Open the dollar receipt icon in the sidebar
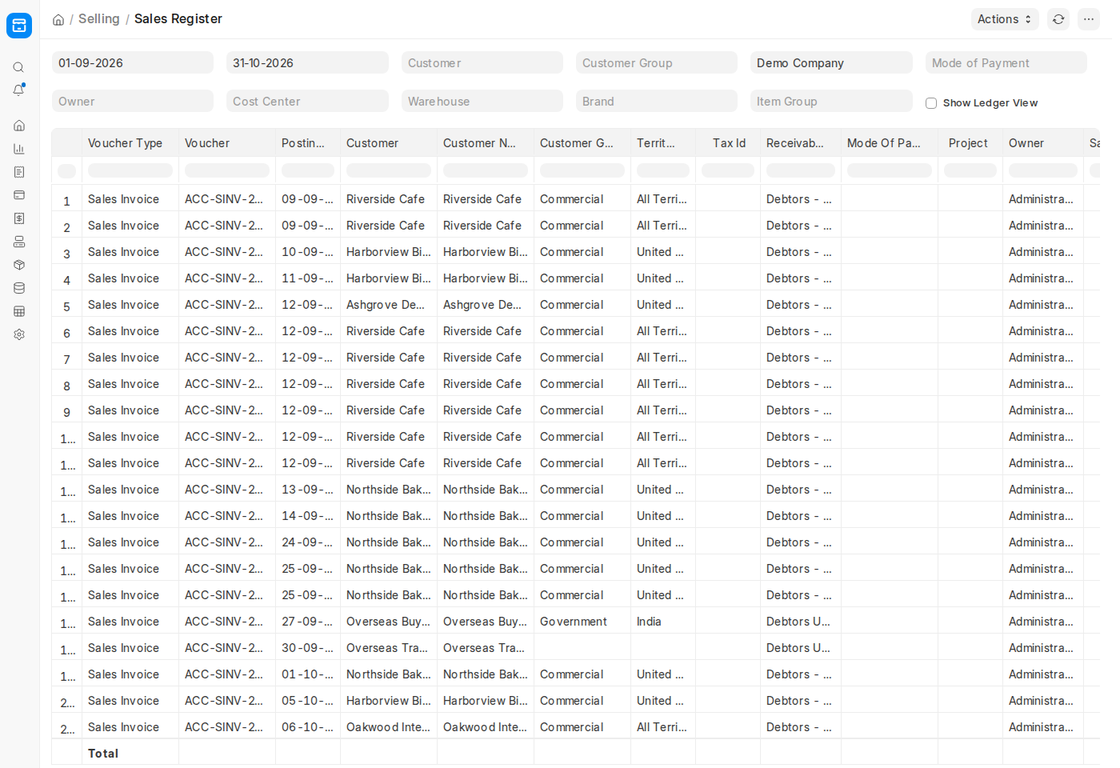 (x=19, y=219)
